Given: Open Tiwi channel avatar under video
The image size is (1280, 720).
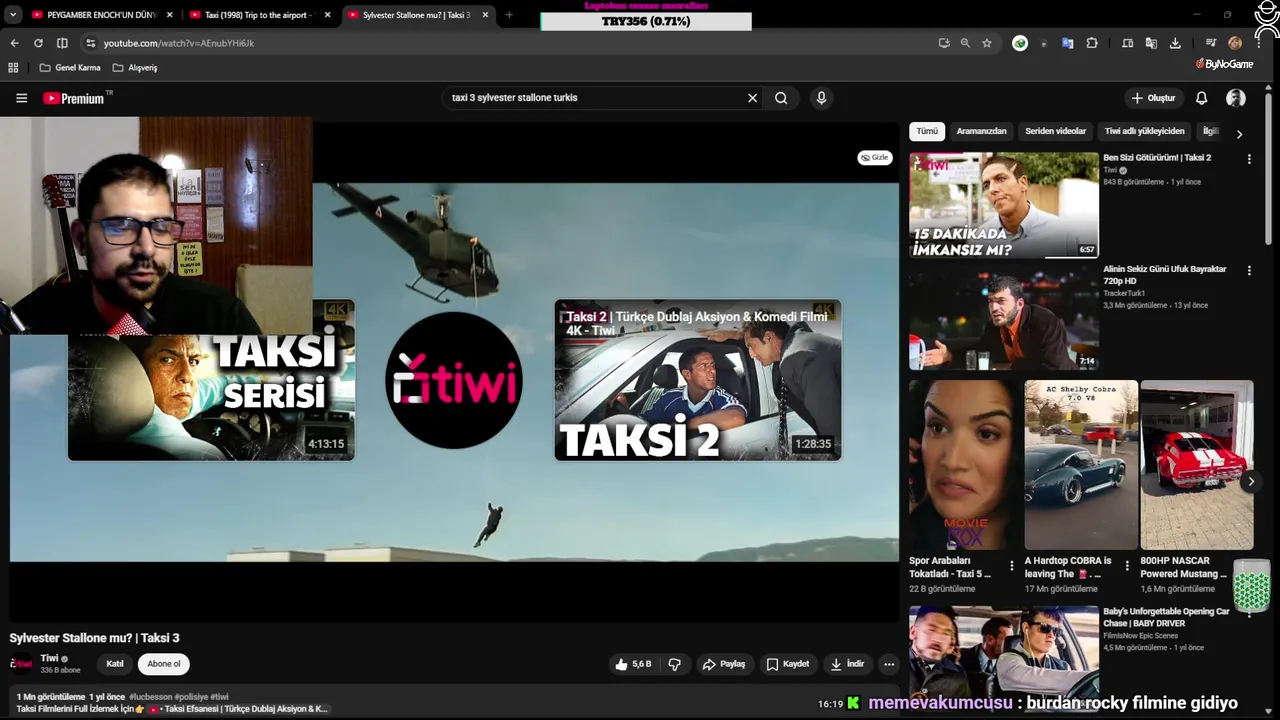Looking at the screenshot, I should pos(21,664).
